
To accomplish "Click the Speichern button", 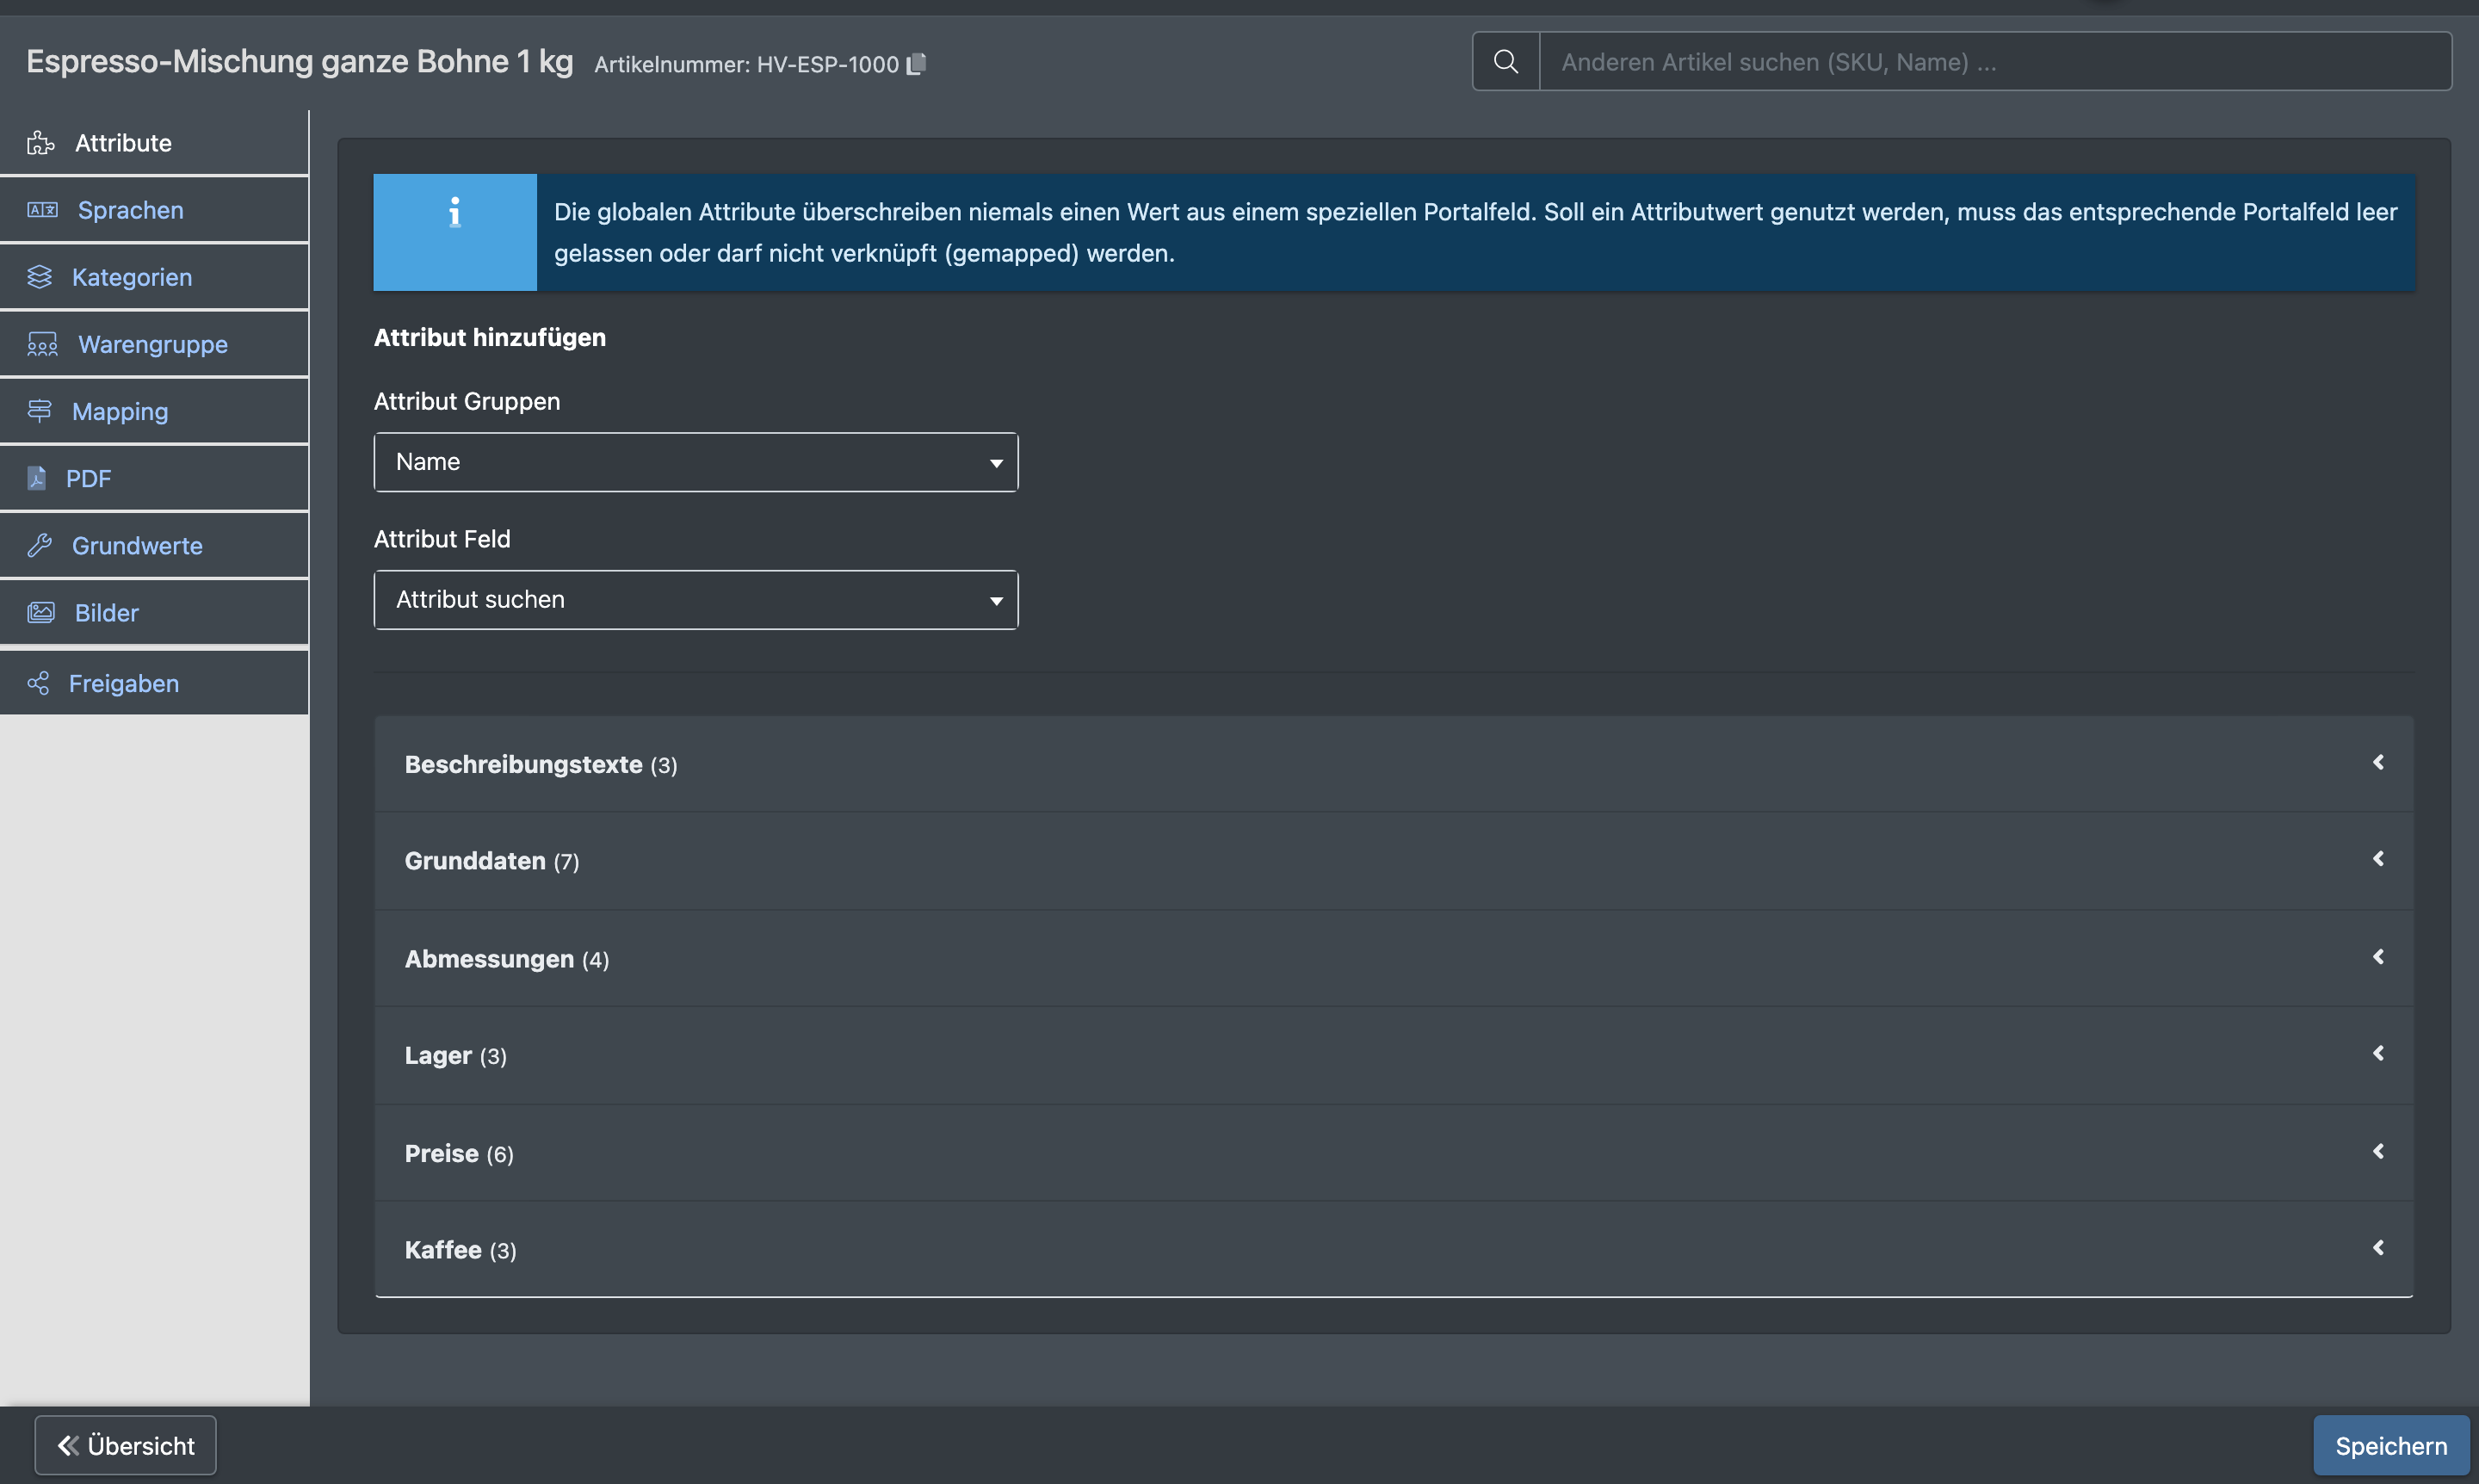I will pos(2391,1445).
